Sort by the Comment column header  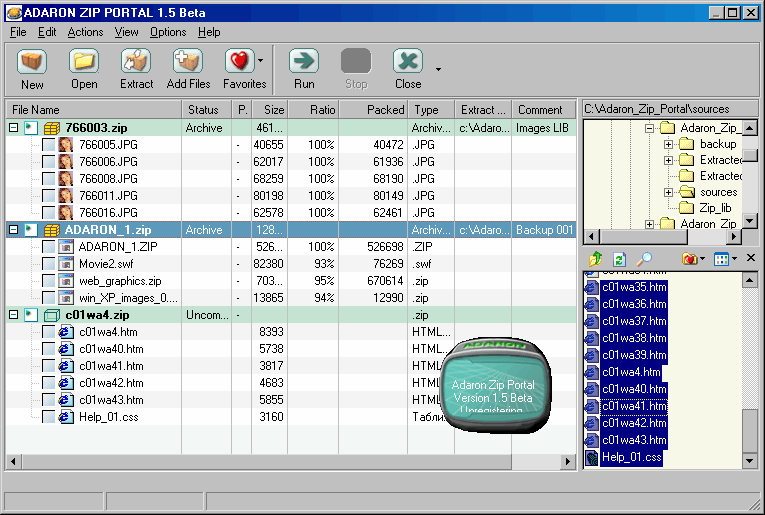(x=544, y=110)
